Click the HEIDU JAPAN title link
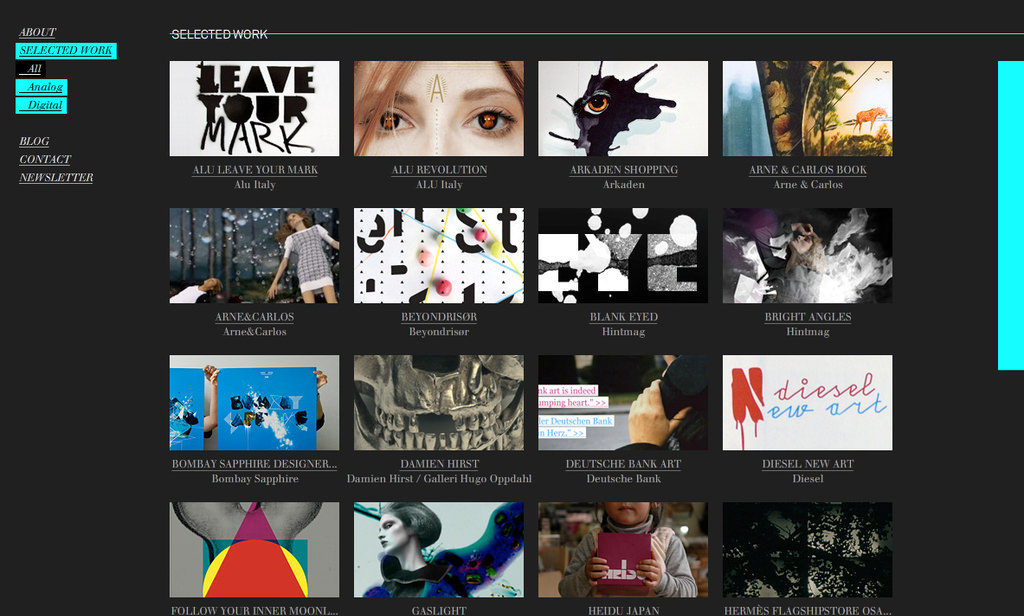1024x616 pixels. tap(624, 611)
